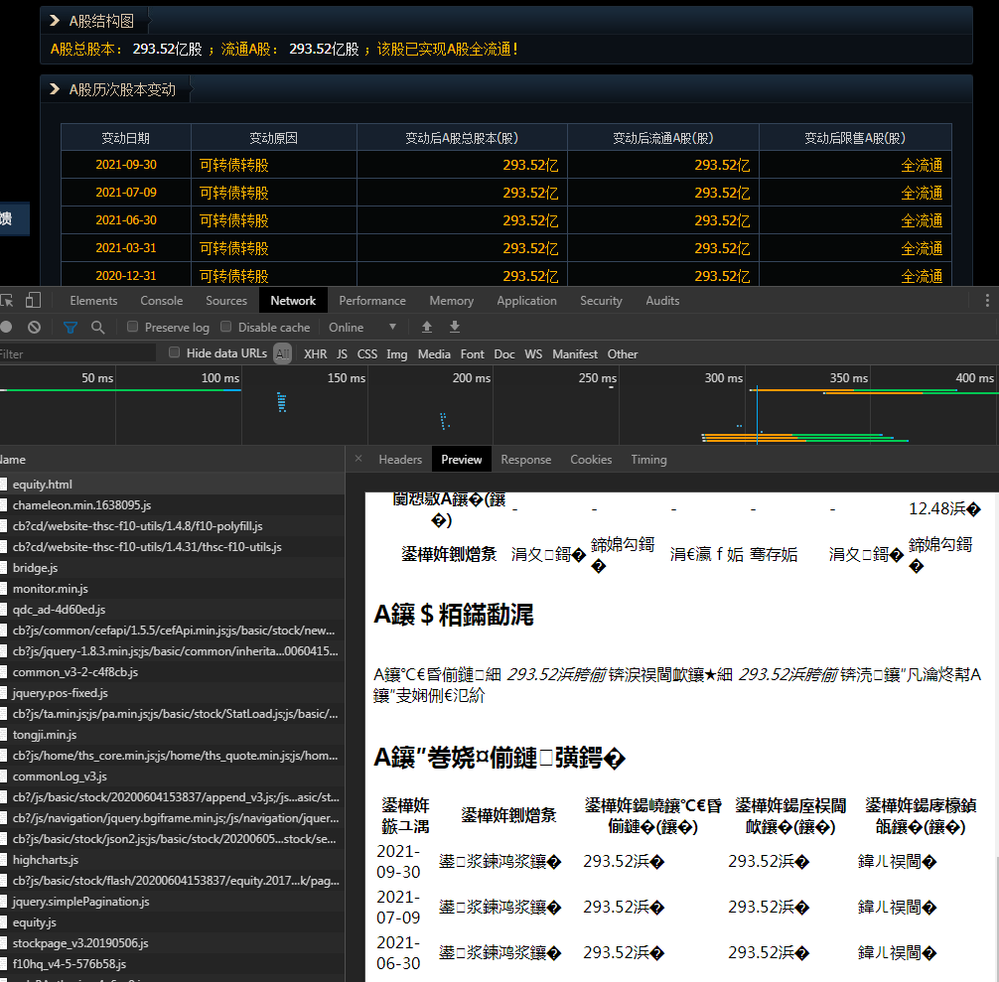Click the 350 ms marker on the timeline overview
Viewport: 999px width, 982px height.
pyautogui.click(x=848, y=378)
